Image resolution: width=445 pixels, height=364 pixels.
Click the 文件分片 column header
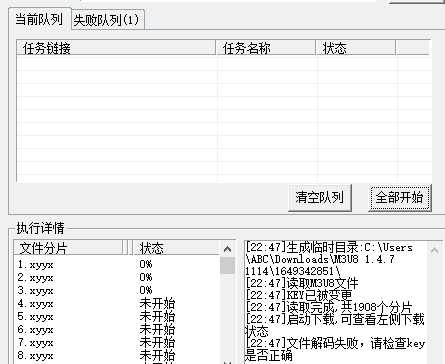coord(68,248)
